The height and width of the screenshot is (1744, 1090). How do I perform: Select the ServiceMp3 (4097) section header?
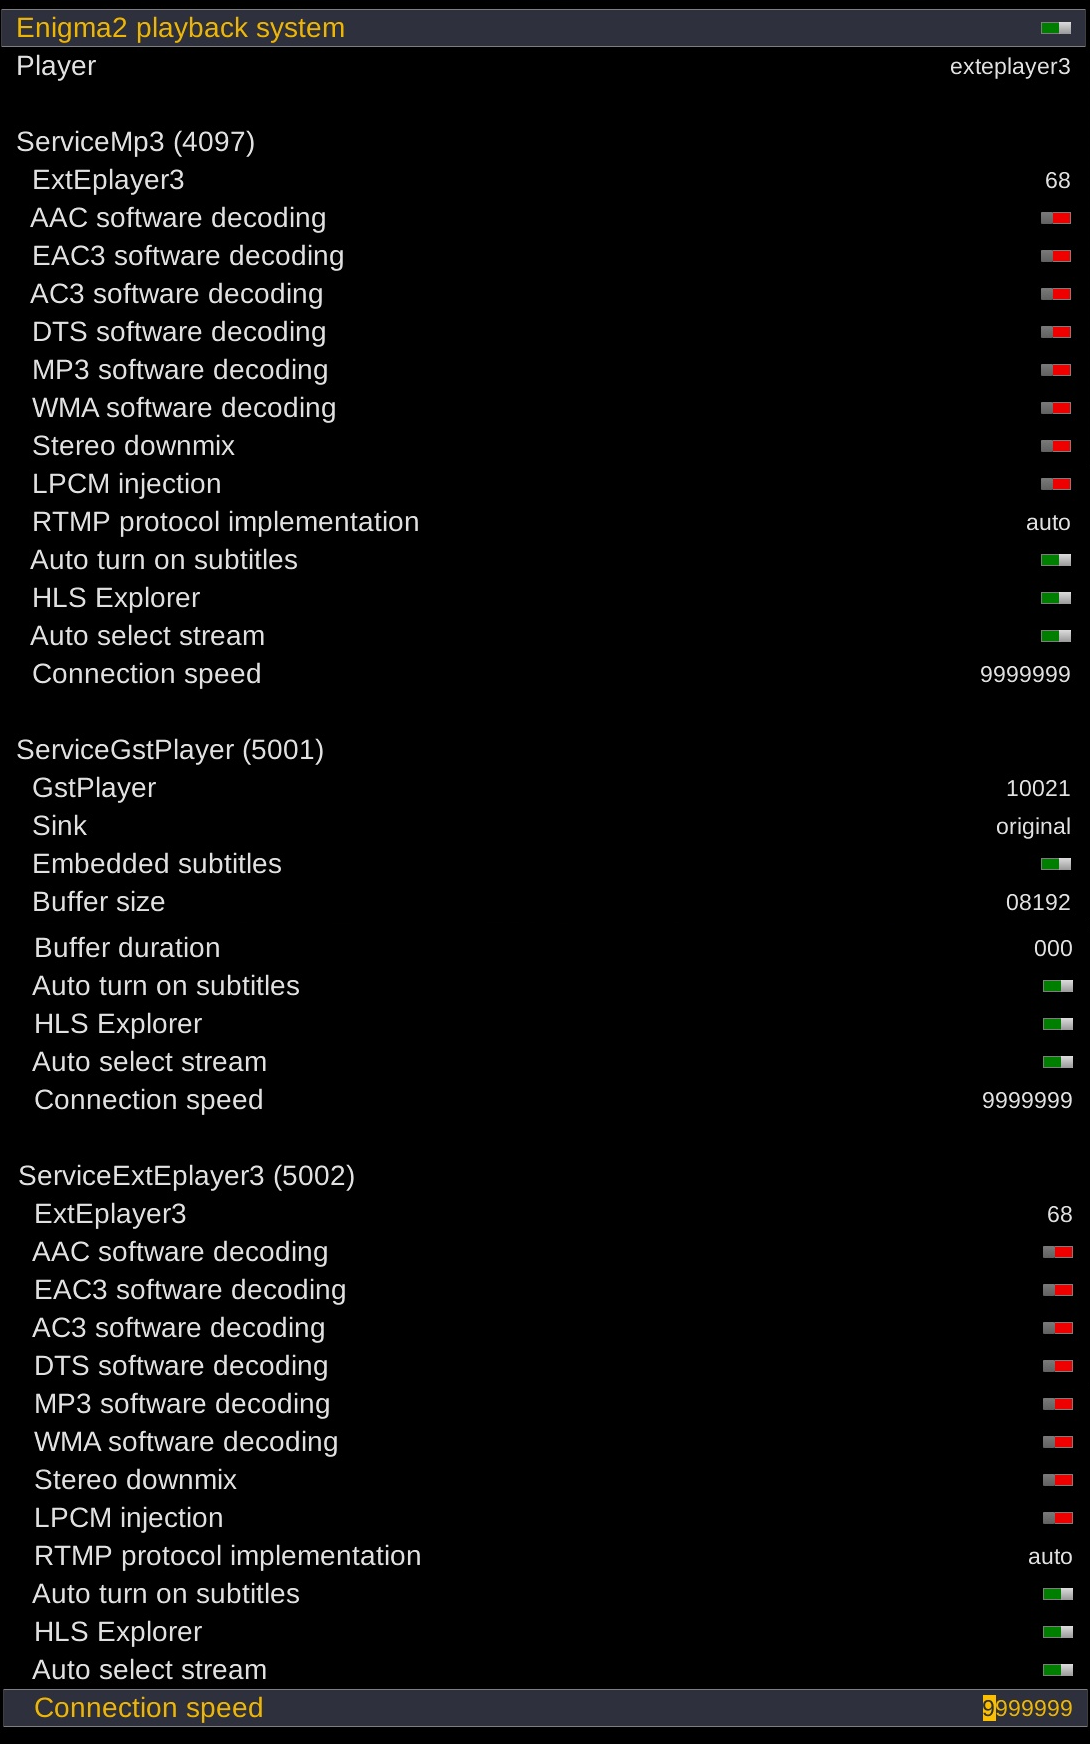coord(136,142)
